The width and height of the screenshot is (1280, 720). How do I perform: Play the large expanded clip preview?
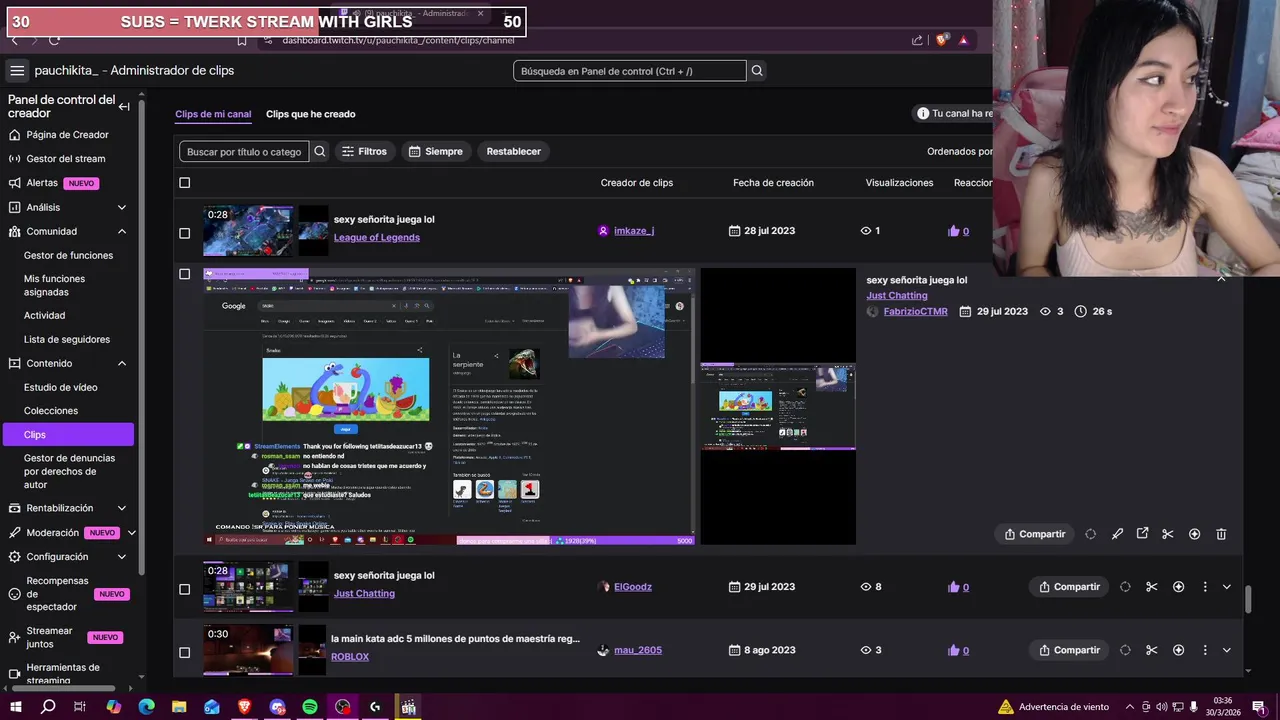pyautogui.click(x=449, y=407)
